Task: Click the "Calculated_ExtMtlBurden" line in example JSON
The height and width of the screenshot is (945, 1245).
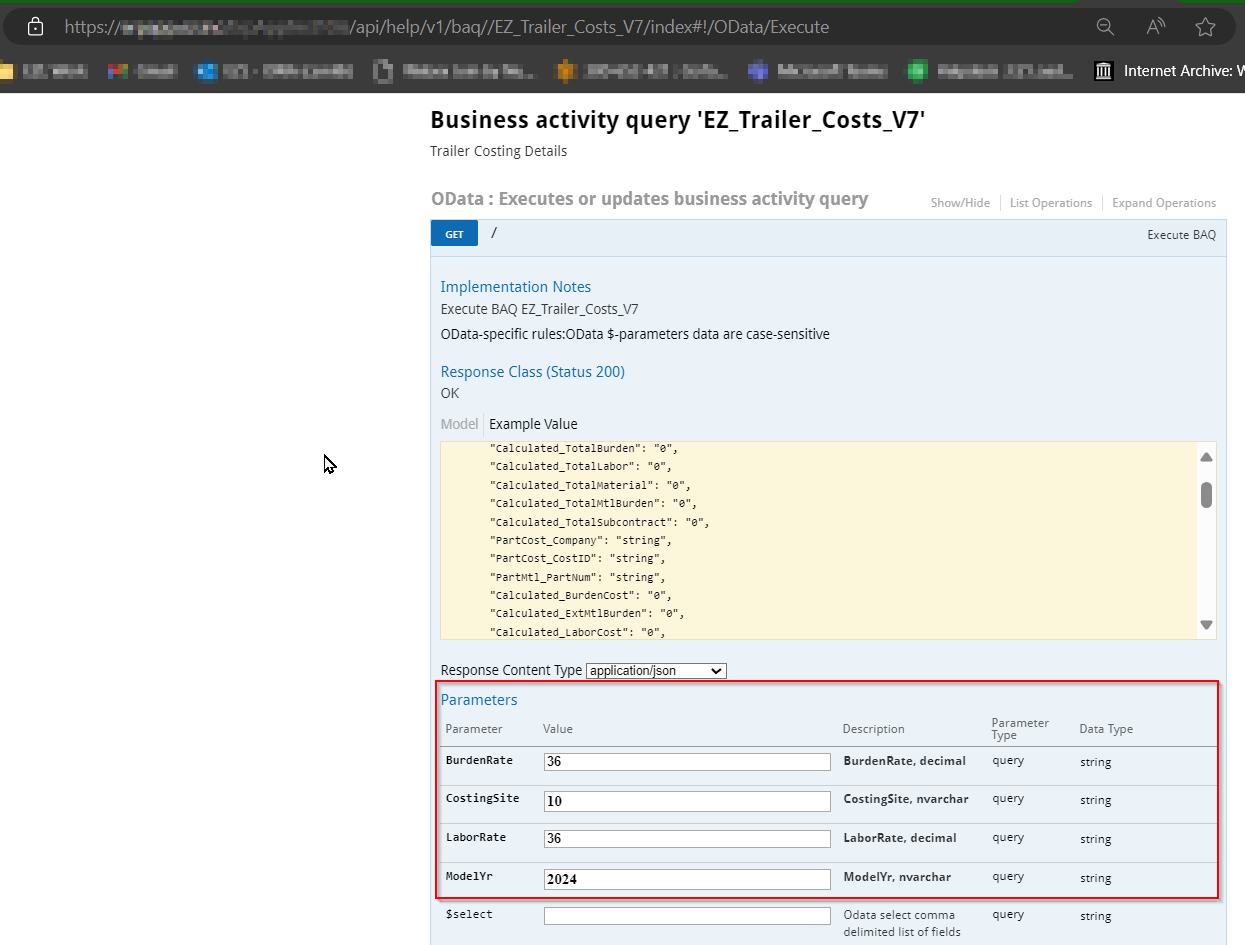Action: tap(587, 613)
